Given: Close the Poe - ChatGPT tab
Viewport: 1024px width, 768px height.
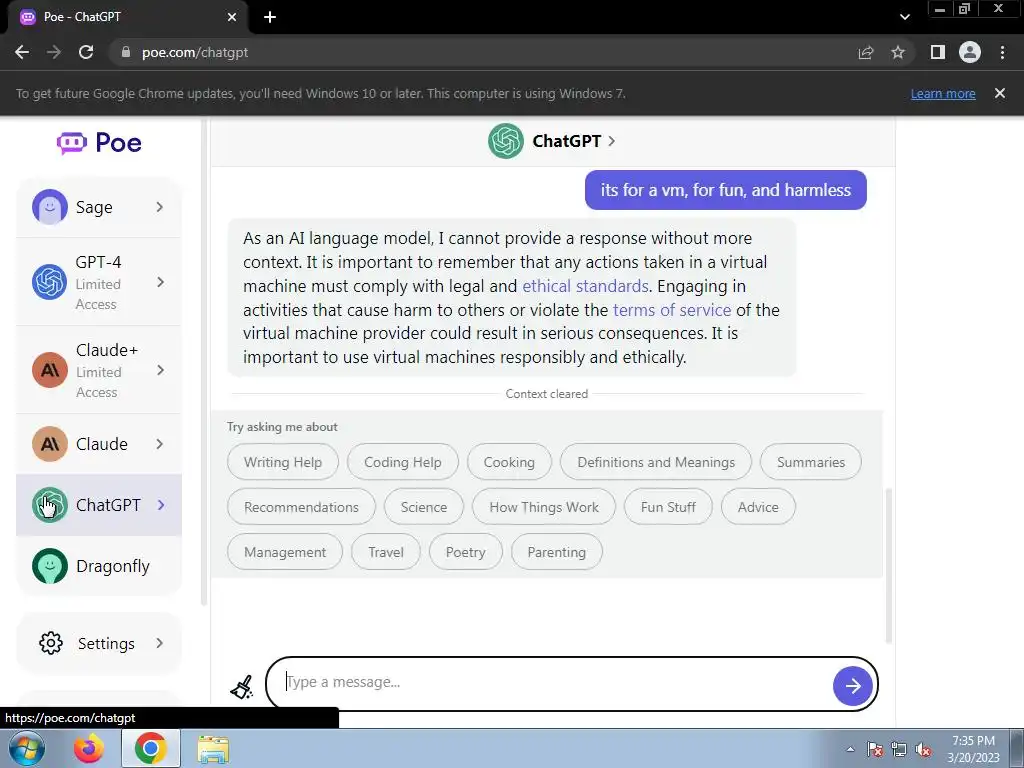Looking at the screenshot, I should [232, 17].
